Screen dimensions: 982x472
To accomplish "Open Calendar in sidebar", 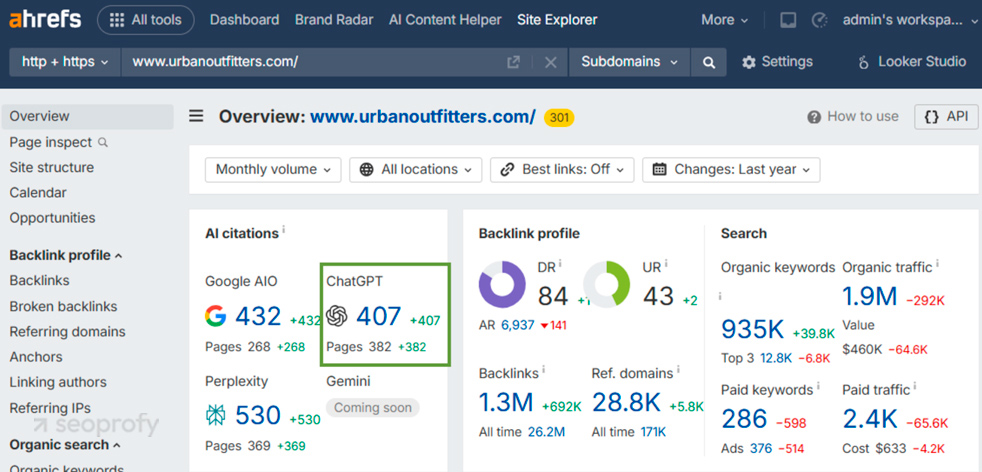I will pos(38,193).
